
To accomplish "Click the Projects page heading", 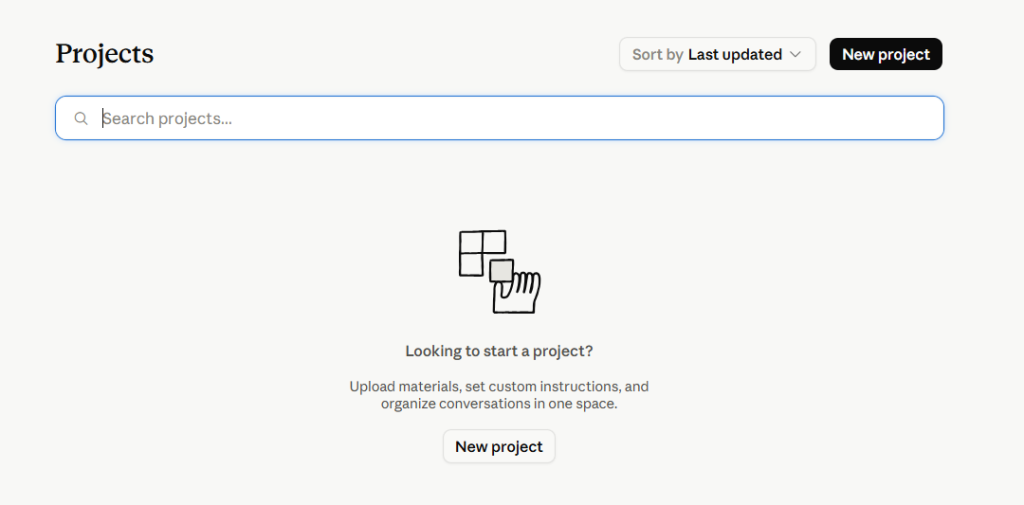I will pos(104,54).
